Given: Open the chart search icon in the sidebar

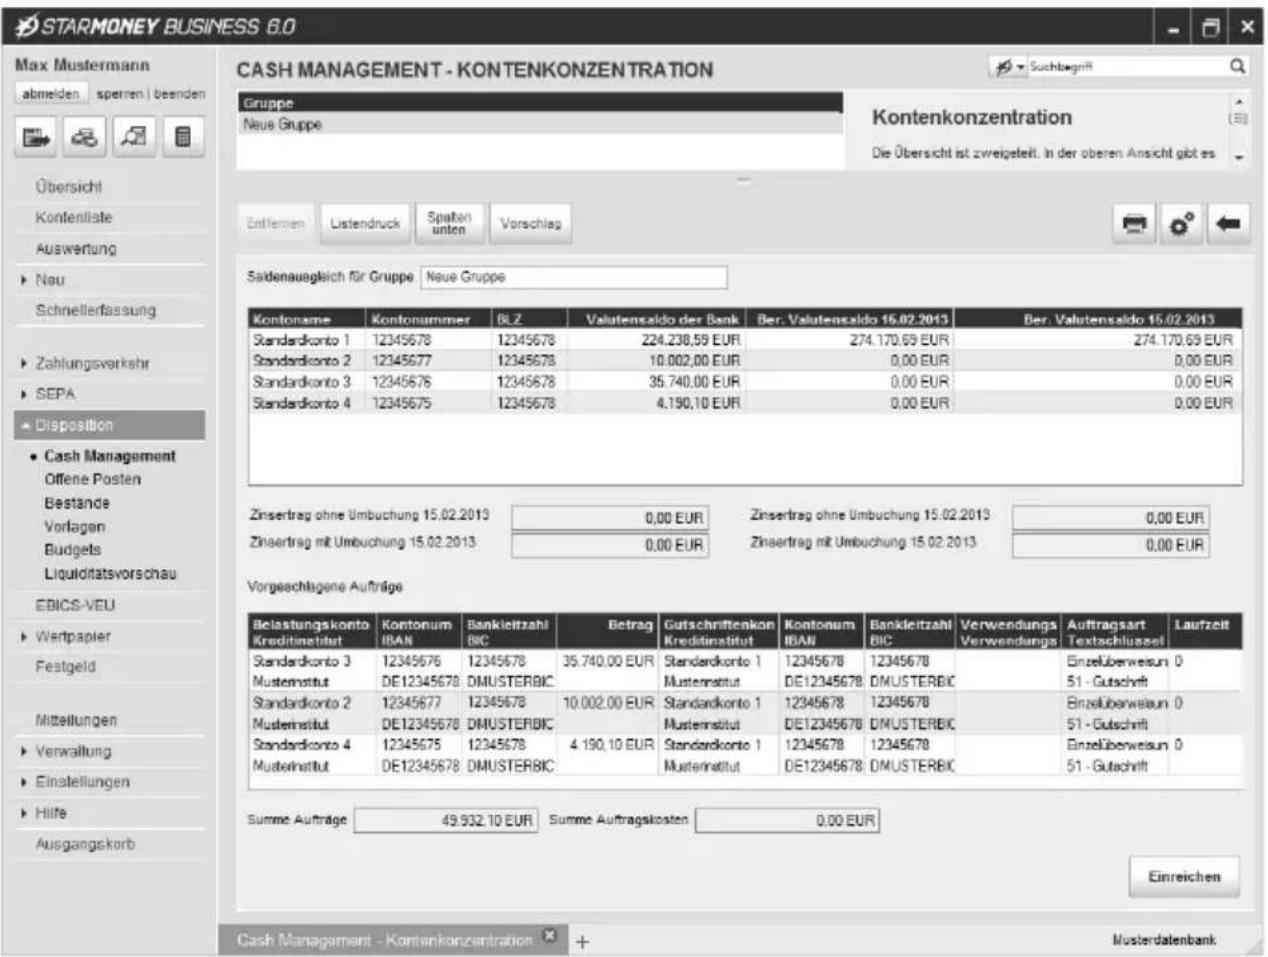Looking at the screenshot, I should click(x=133, y=137).
